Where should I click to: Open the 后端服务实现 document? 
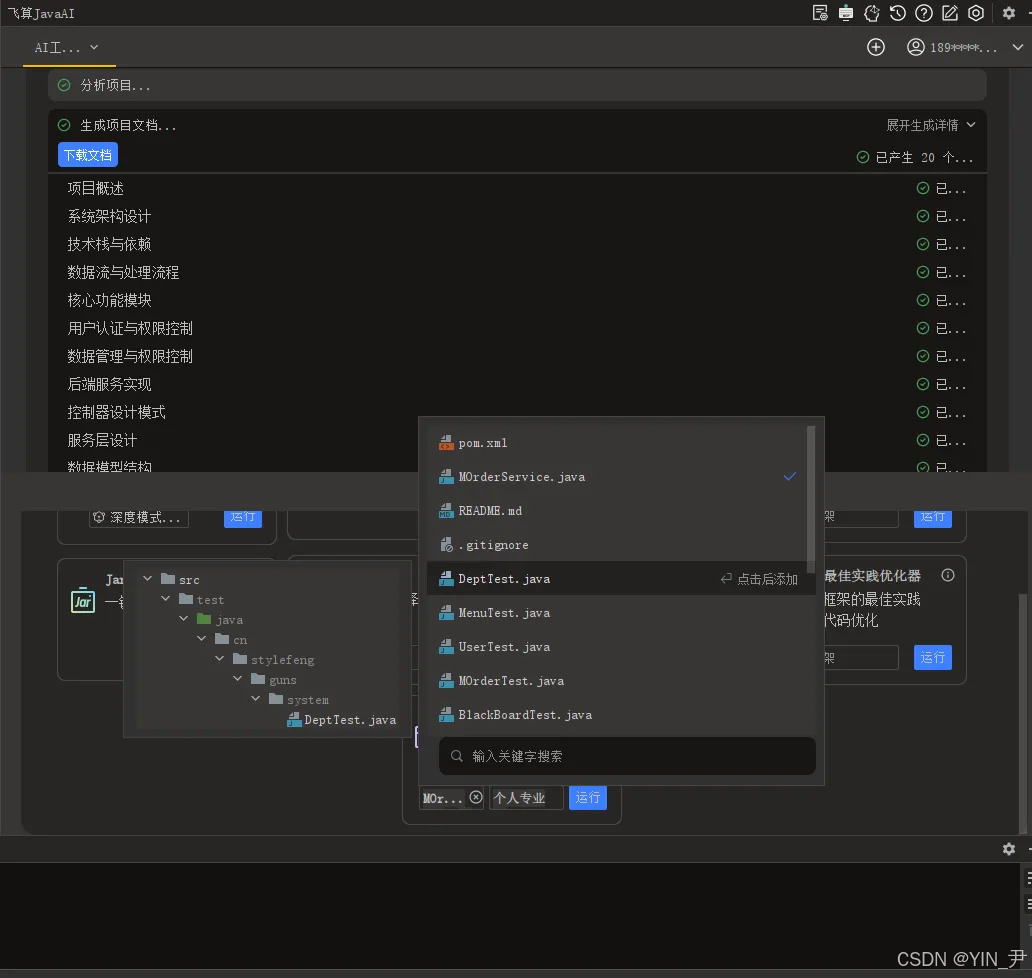coord(109,384)
